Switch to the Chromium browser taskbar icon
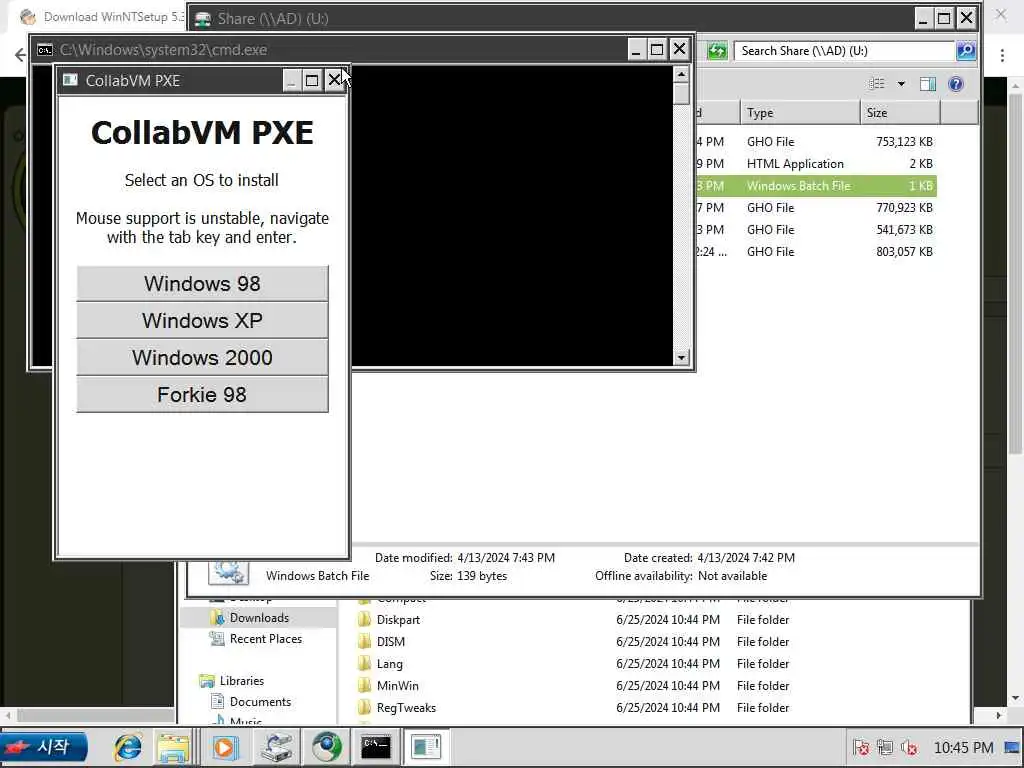 coord(327,747)
